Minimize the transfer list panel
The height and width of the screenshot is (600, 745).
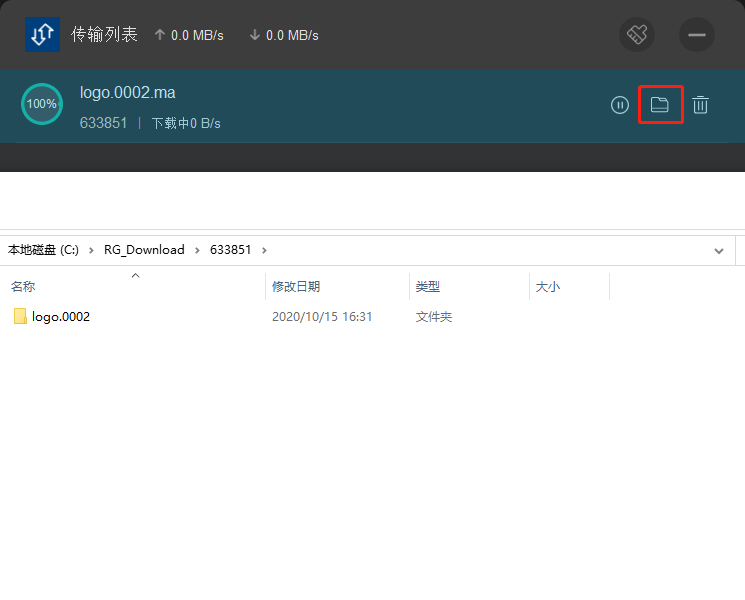coord(697,35)
